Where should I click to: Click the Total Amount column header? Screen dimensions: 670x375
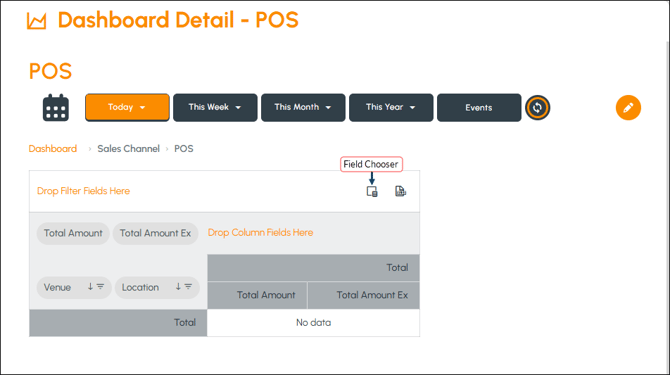pyautogui.click(x=257, y=295)
